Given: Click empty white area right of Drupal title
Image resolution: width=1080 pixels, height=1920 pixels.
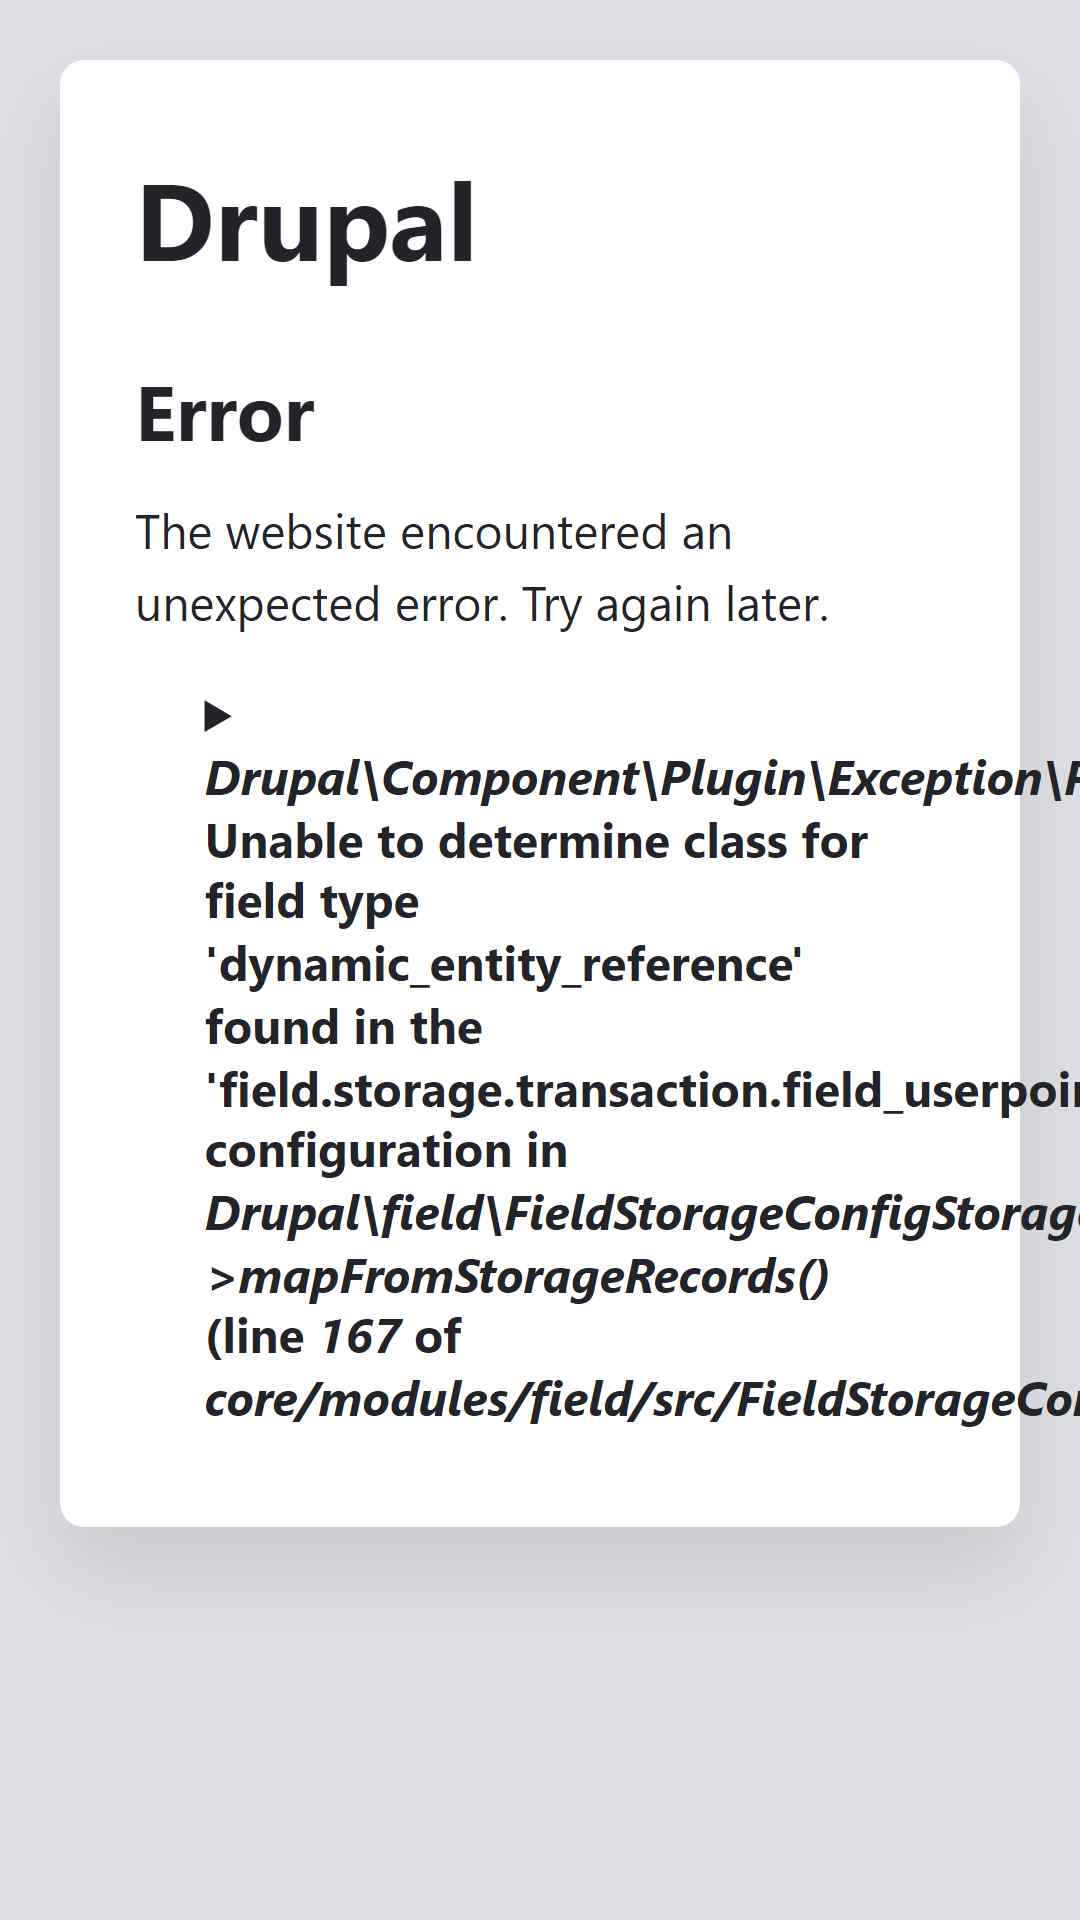Looking at the screenshot, I should pos(740,225).
